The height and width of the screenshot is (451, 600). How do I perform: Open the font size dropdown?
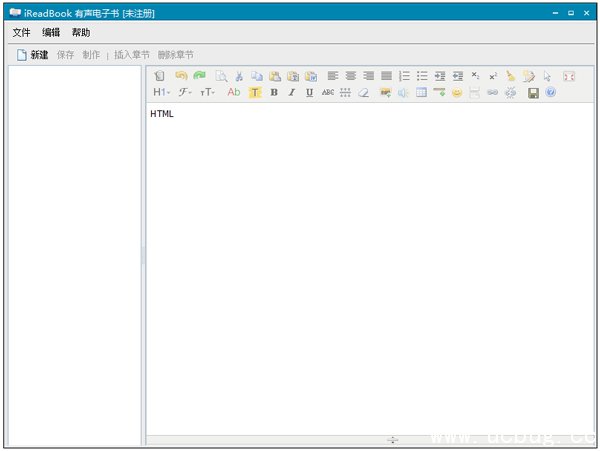pos(207,92)
